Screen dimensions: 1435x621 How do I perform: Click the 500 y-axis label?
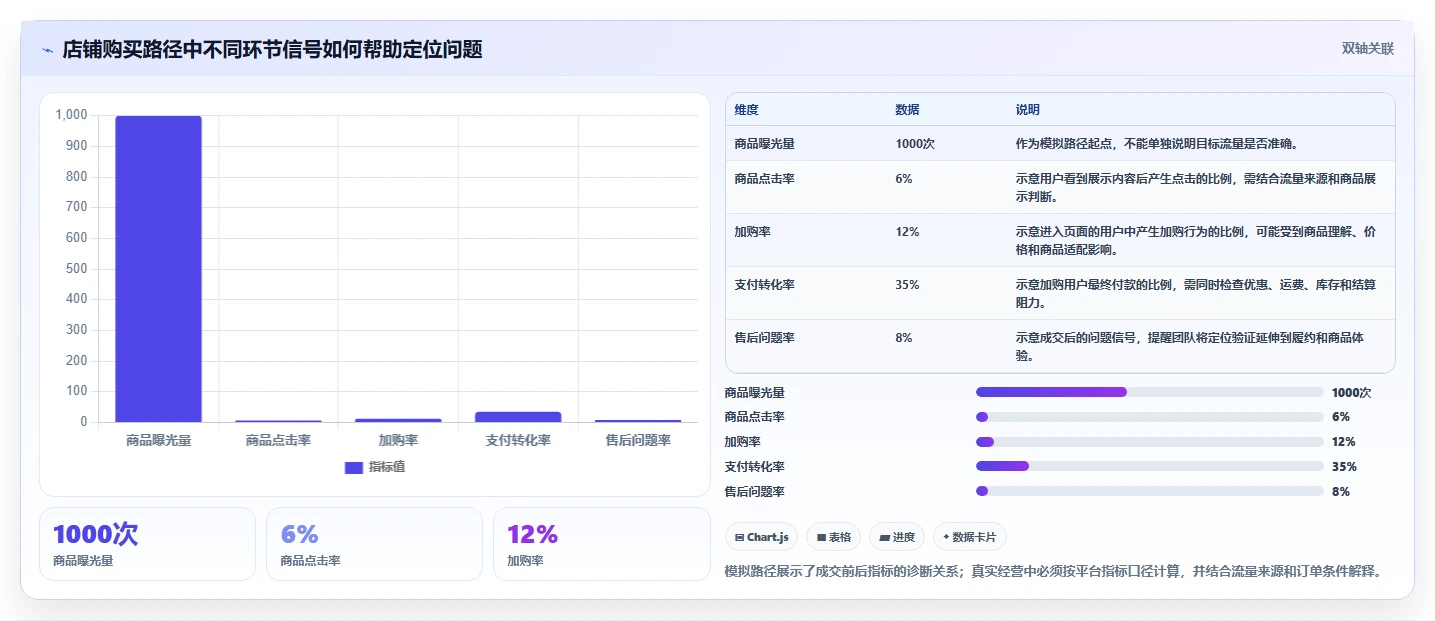click(76, 269)
